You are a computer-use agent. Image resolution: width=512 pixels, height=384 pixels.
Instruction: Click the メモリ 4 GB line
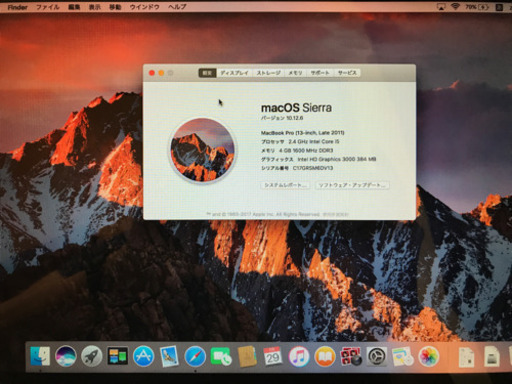pyautogui.click(x=297, y=150)
